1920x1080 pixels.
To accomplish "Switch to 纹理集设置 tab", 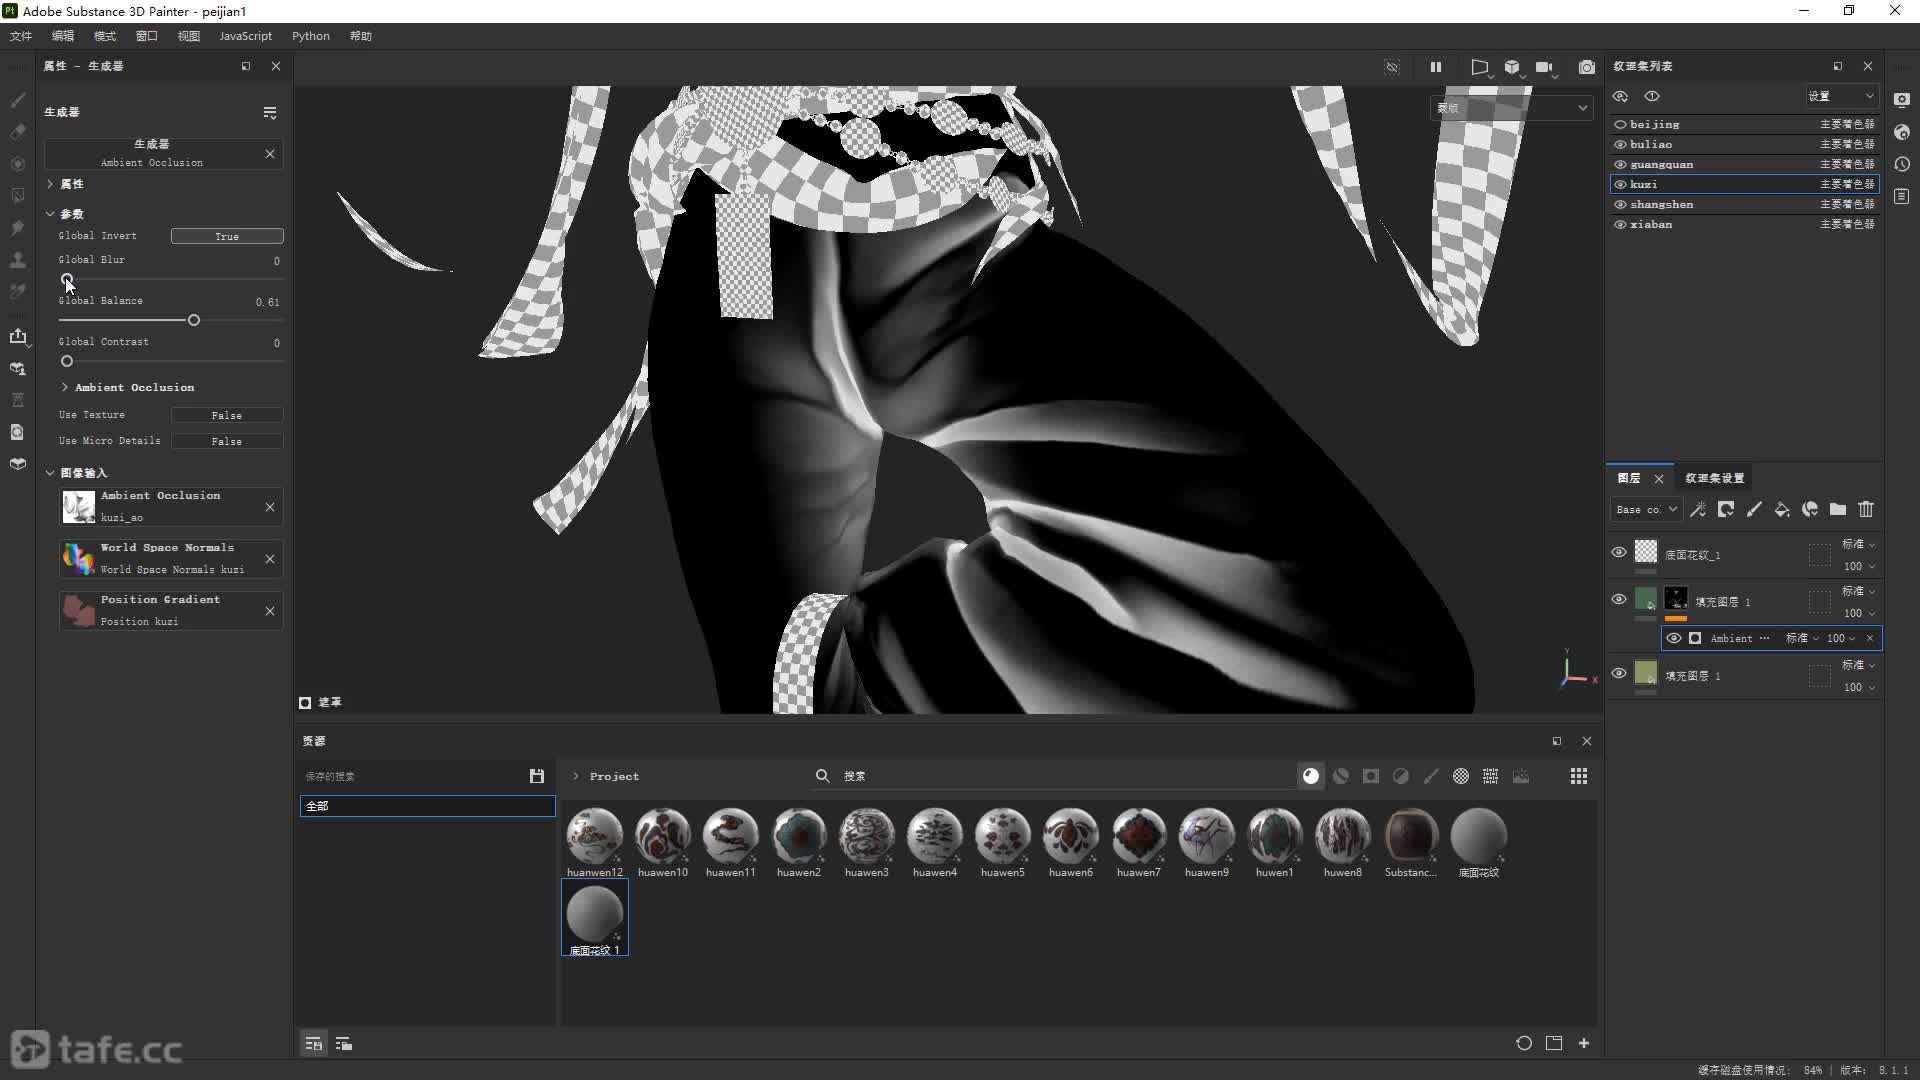I will (x=1714, y=478).
